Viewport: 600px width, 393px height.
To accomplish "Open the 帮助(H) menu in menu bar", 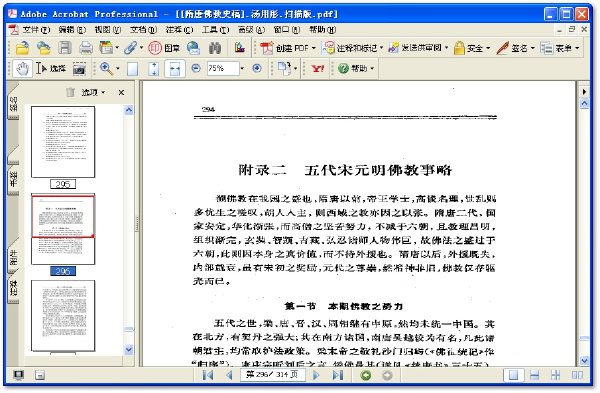I will click(323, 29).
